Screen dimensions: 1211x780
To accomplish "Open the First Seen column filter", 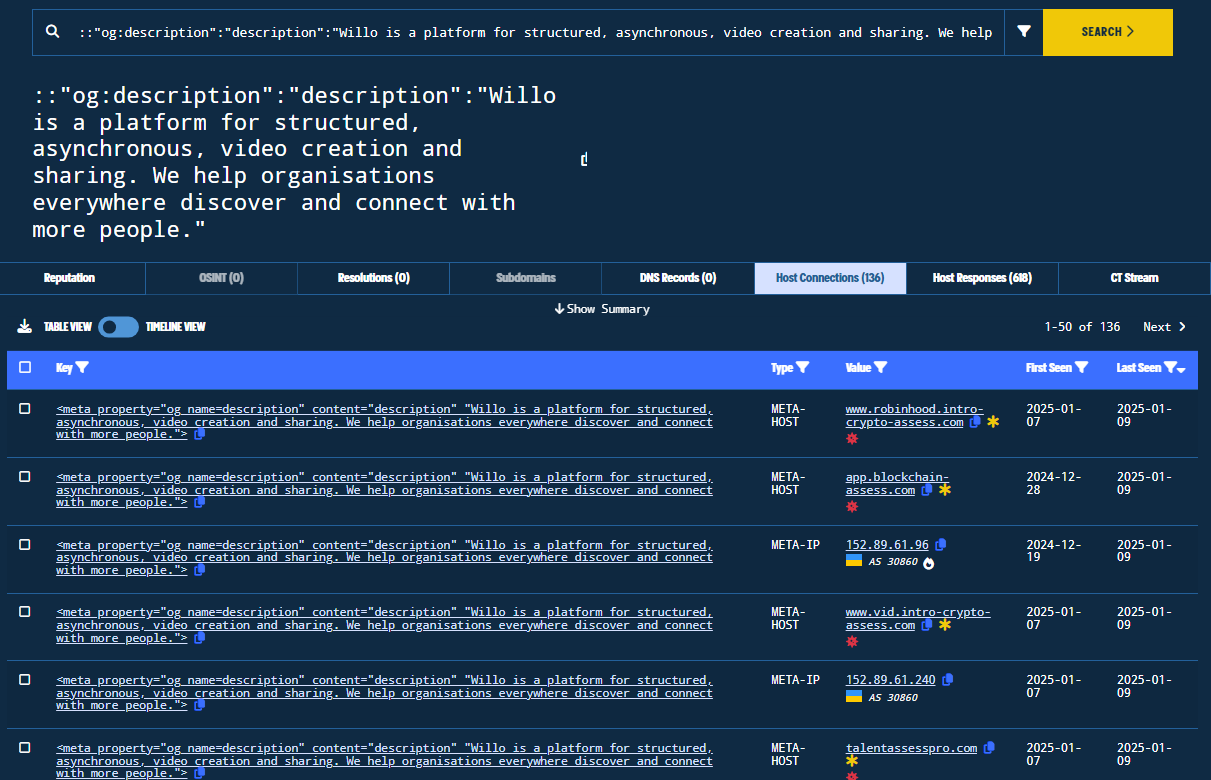I will 1081,368.
